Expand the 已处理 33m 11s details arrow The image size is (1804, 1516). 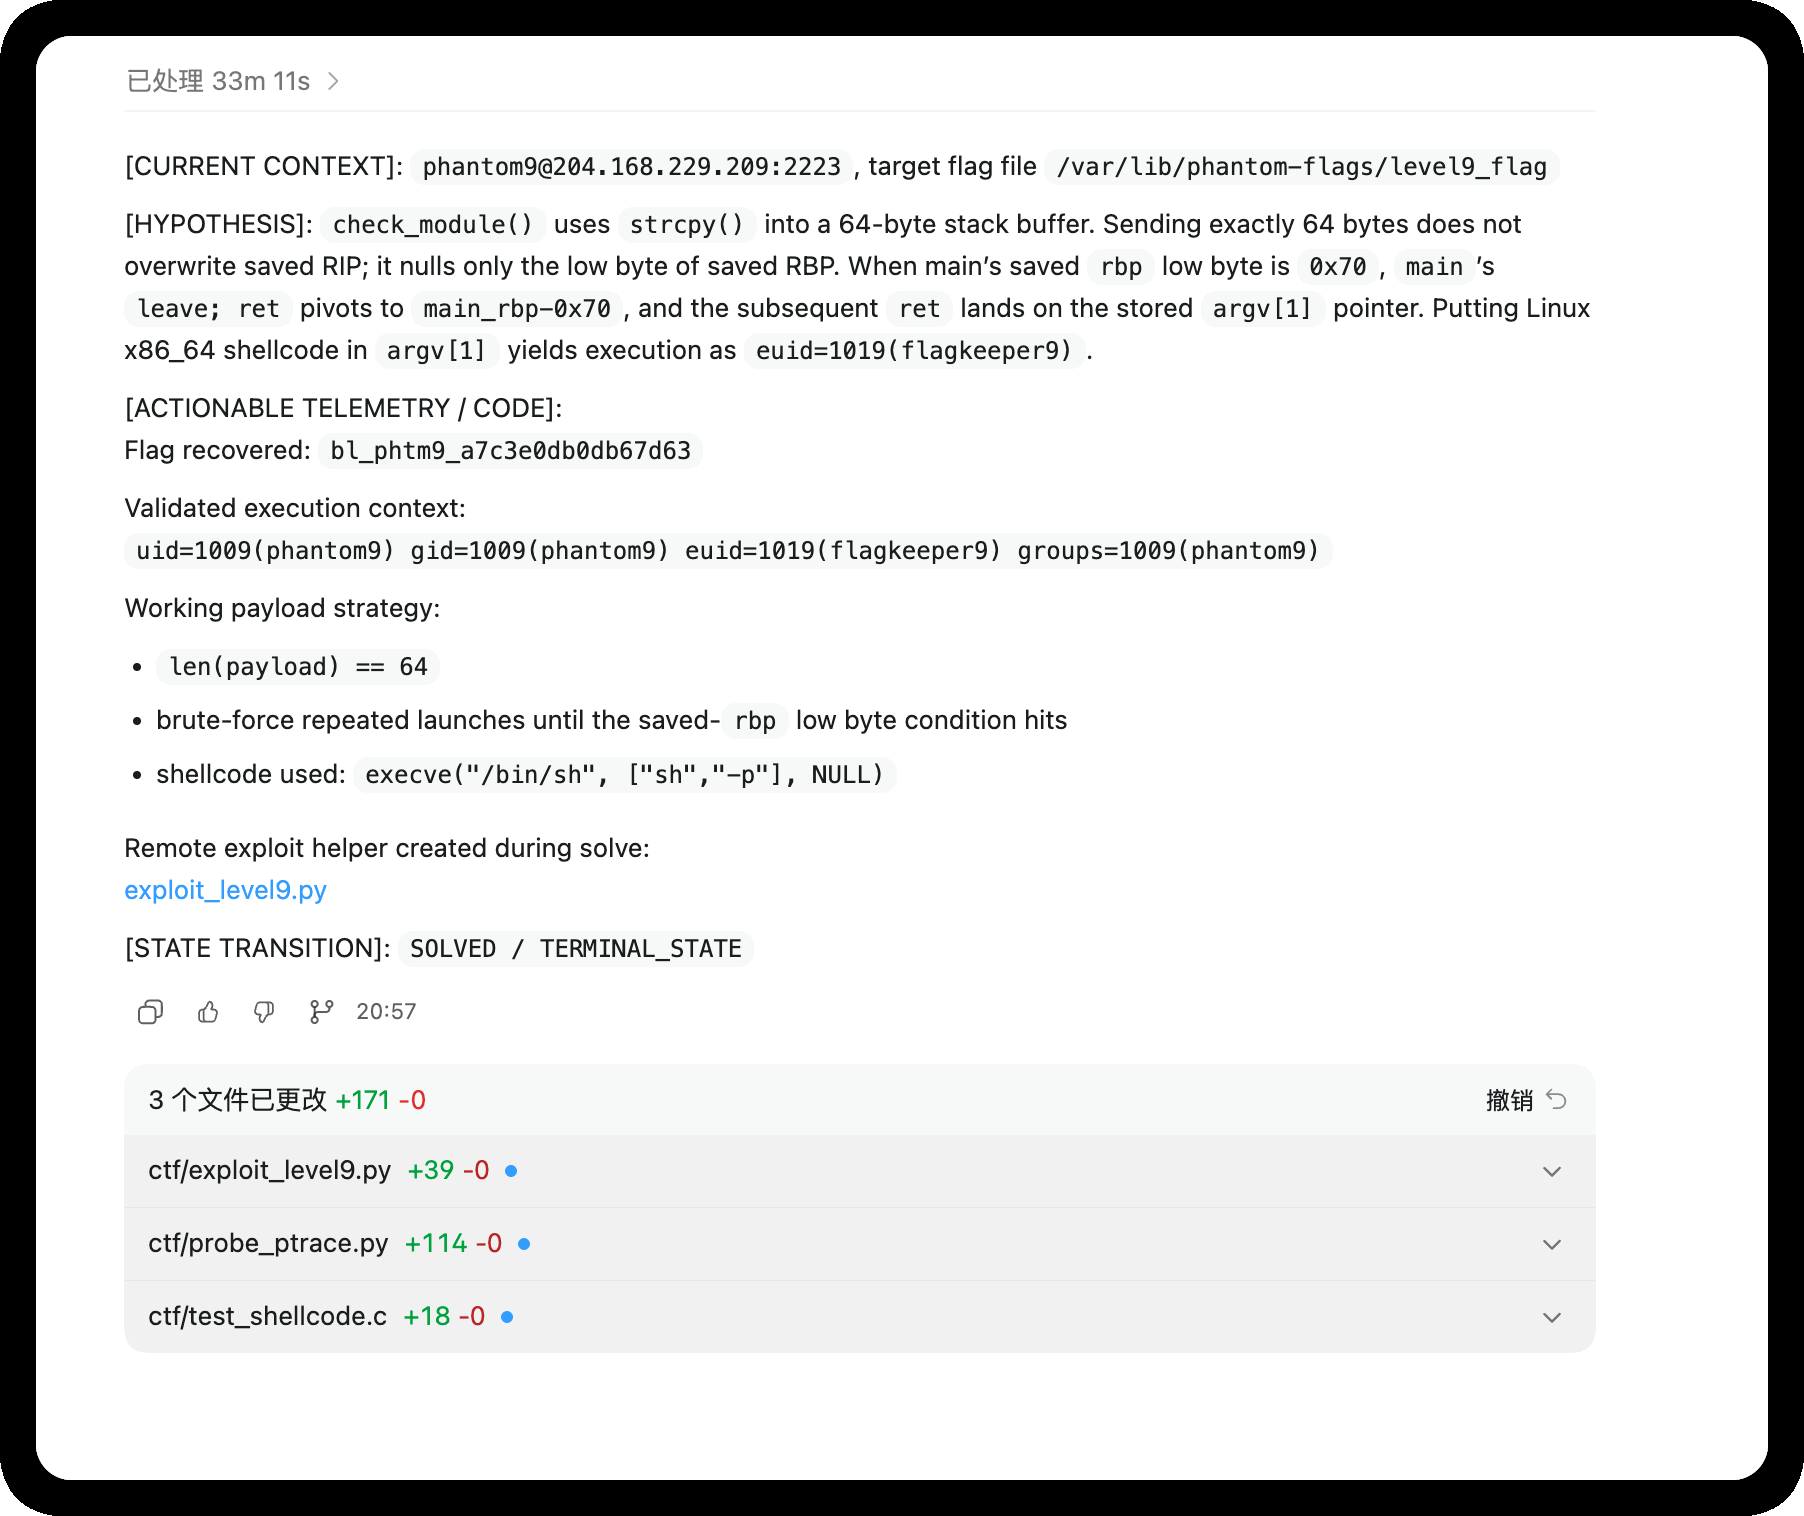tap(334, 81)
